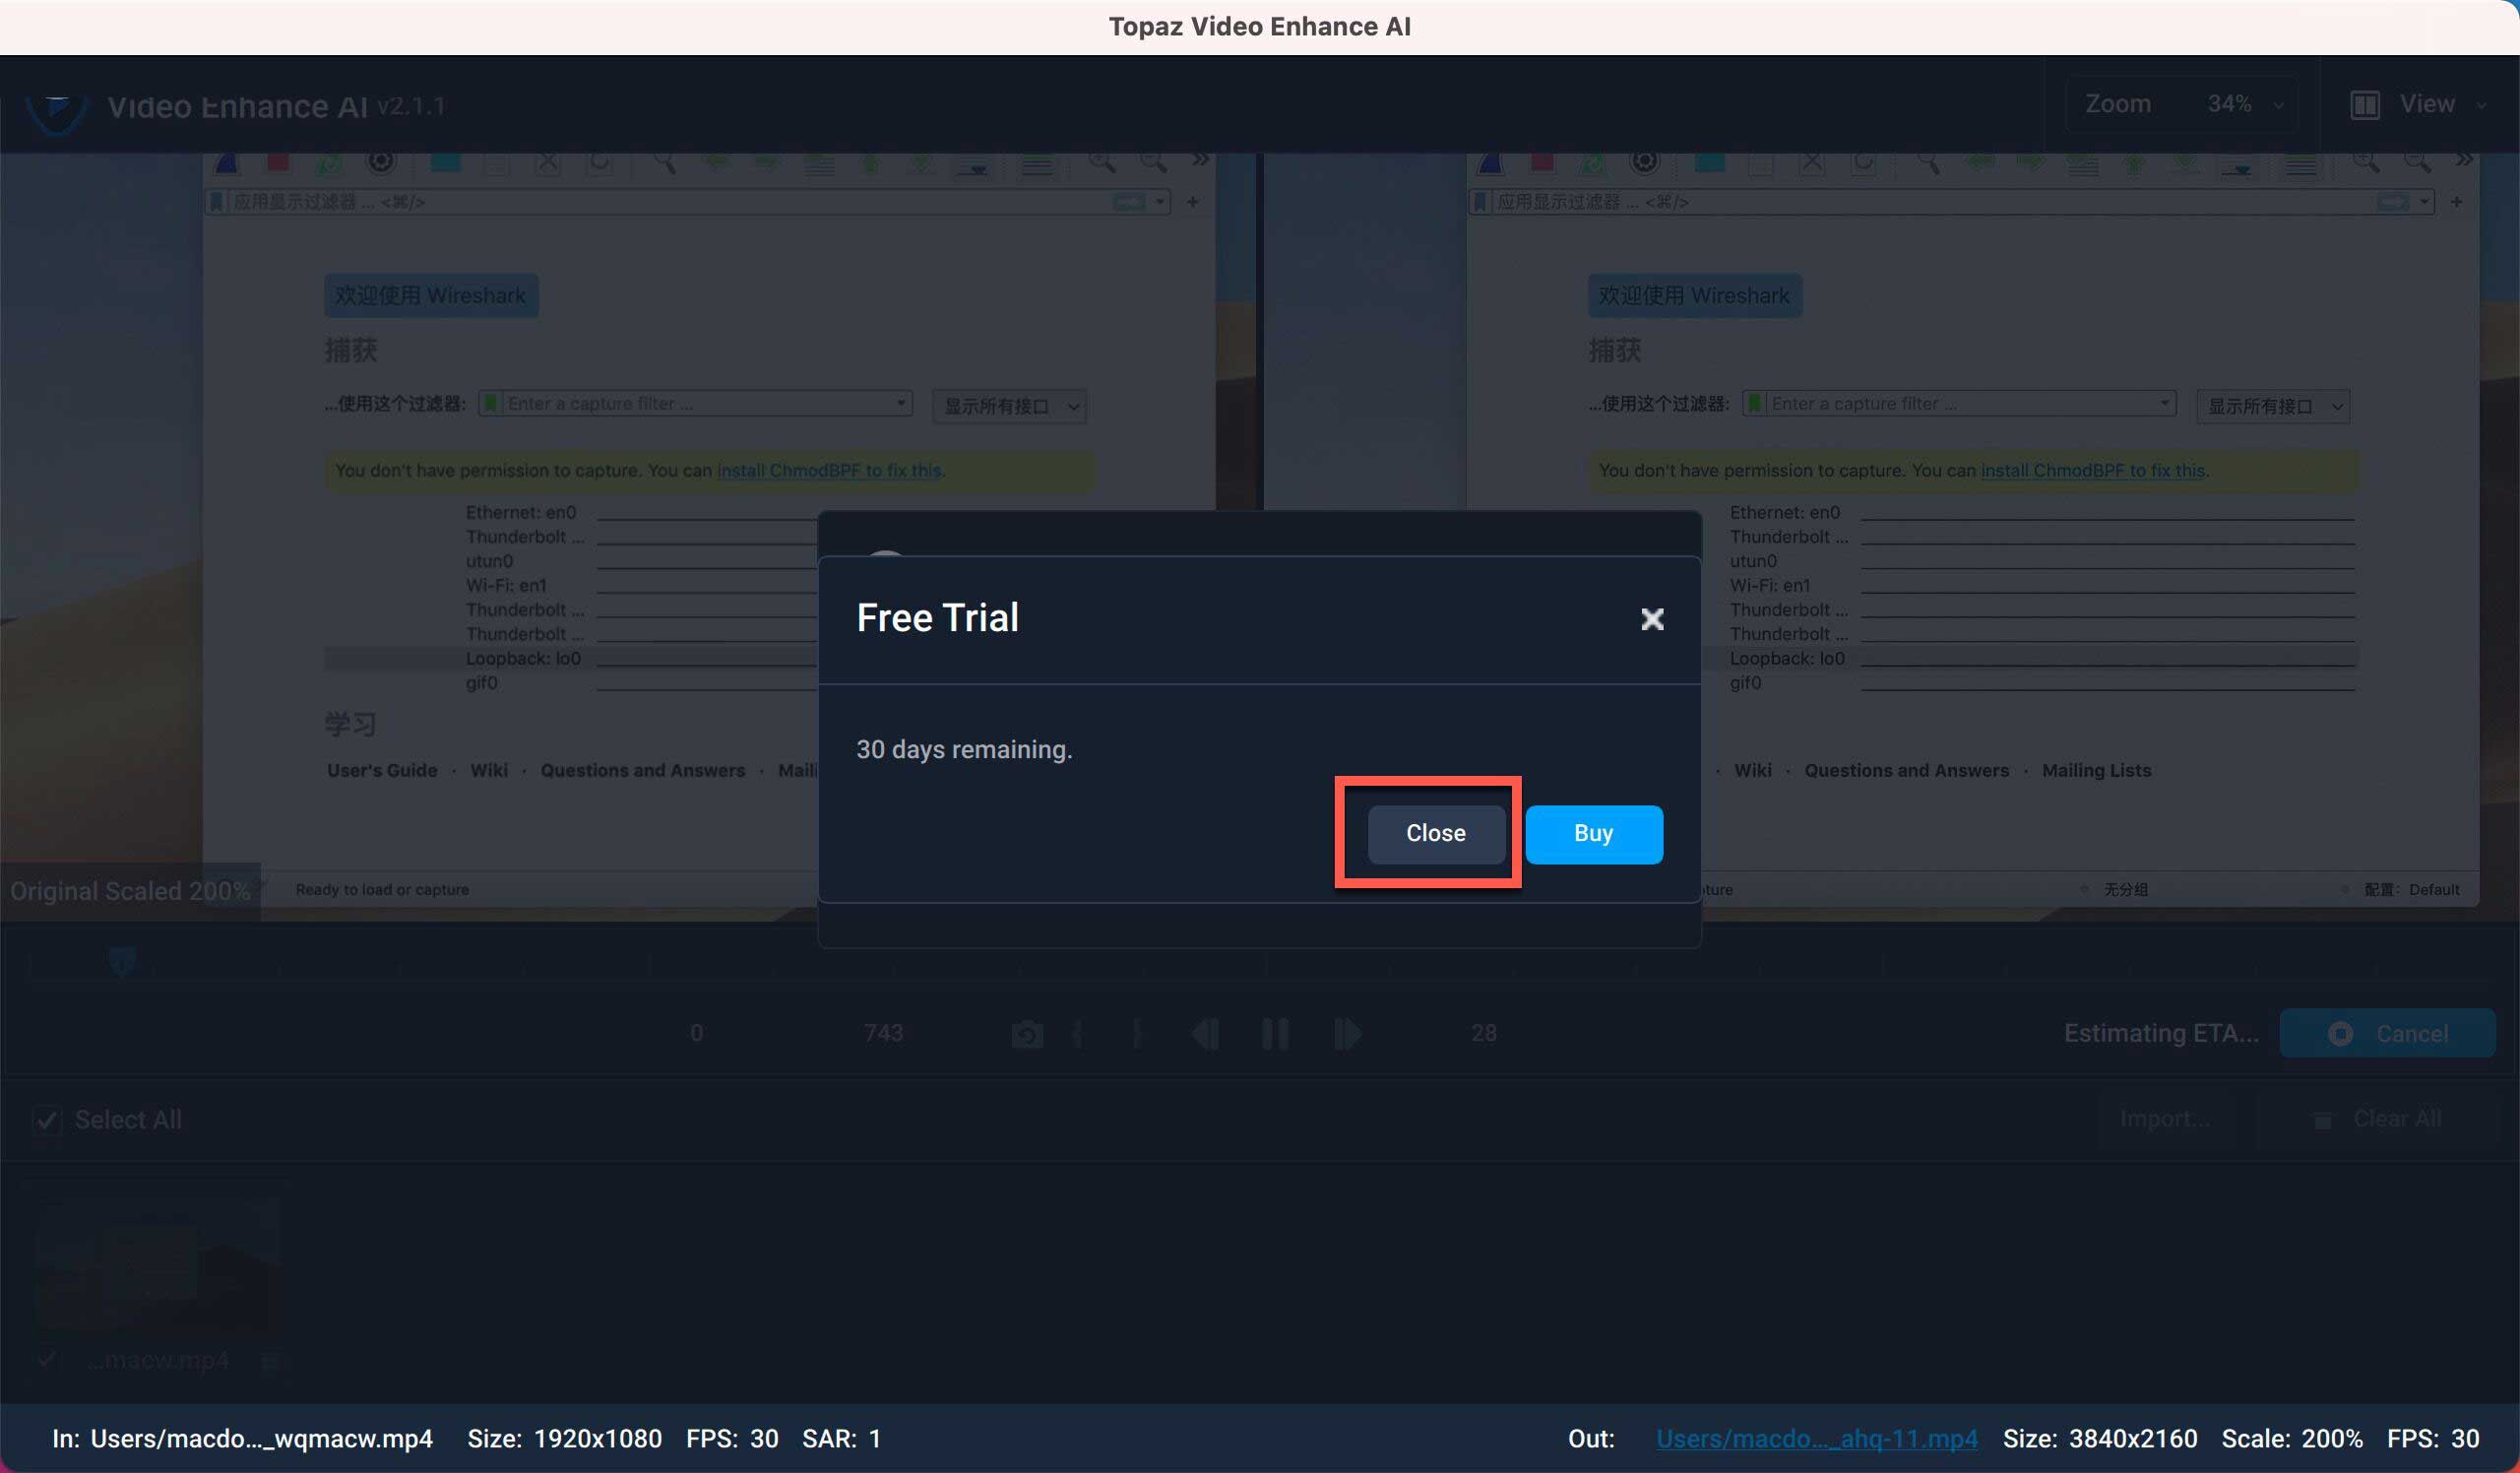The height and width of the screenshot is (1473, 2520).
Task: Select the ...macw.mp4 video thumbnail
Action: [x=157, y=1265]
